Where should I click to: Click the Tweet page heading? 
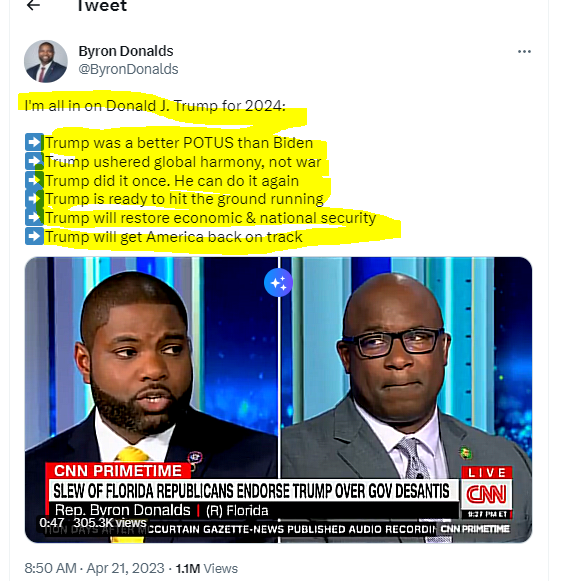pos(102,5)
